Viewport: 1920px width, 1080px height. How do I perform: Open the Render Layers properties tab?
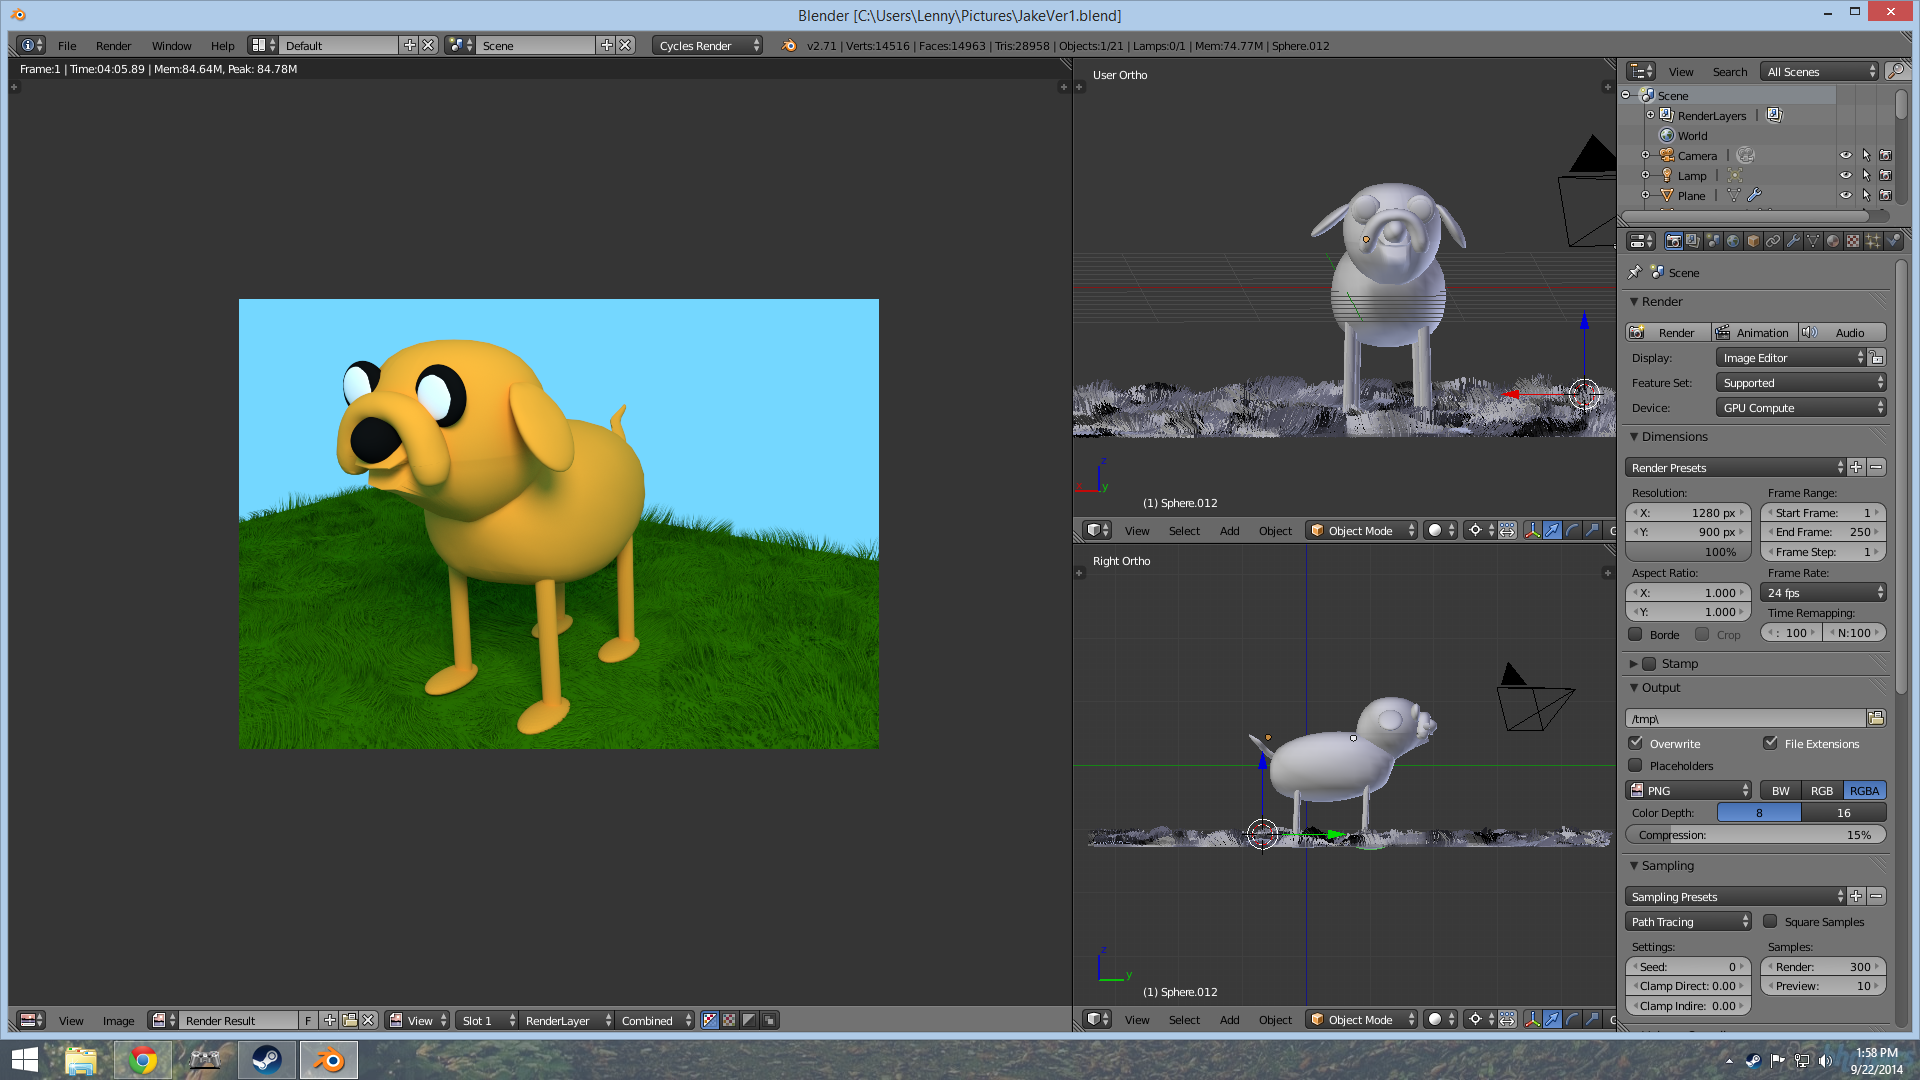coord(1693,241)
